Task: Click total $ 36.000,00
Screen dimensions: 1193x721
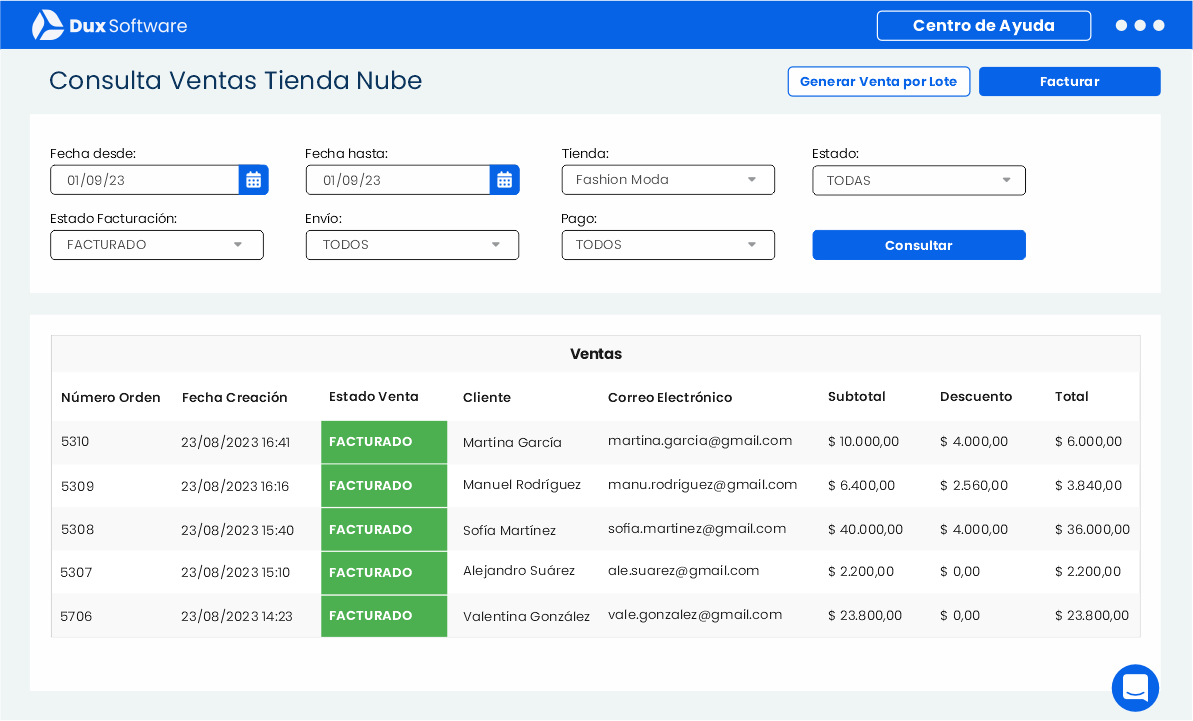Action: [x=1092, y=529]
